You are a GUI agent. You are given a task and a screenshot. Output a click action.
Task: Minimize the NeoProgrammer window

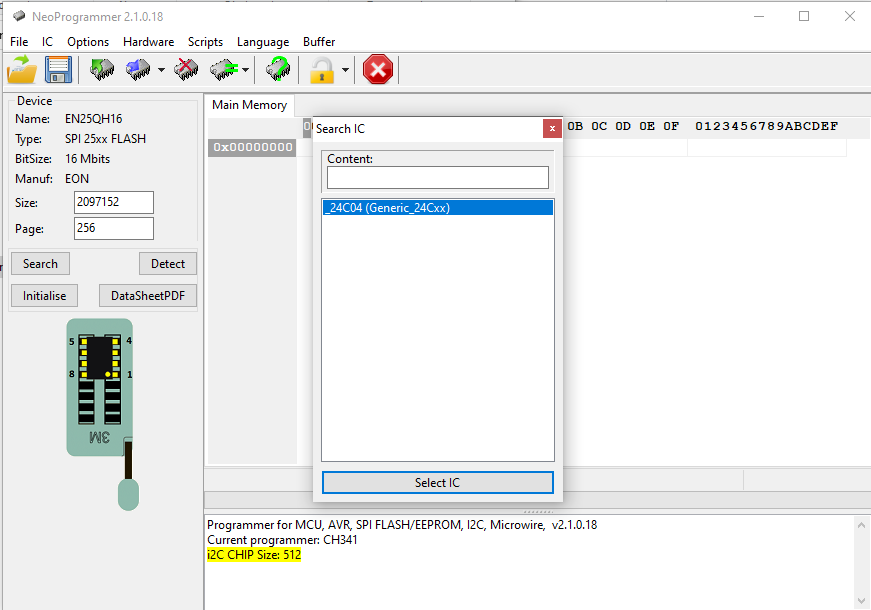pos(759,16)
